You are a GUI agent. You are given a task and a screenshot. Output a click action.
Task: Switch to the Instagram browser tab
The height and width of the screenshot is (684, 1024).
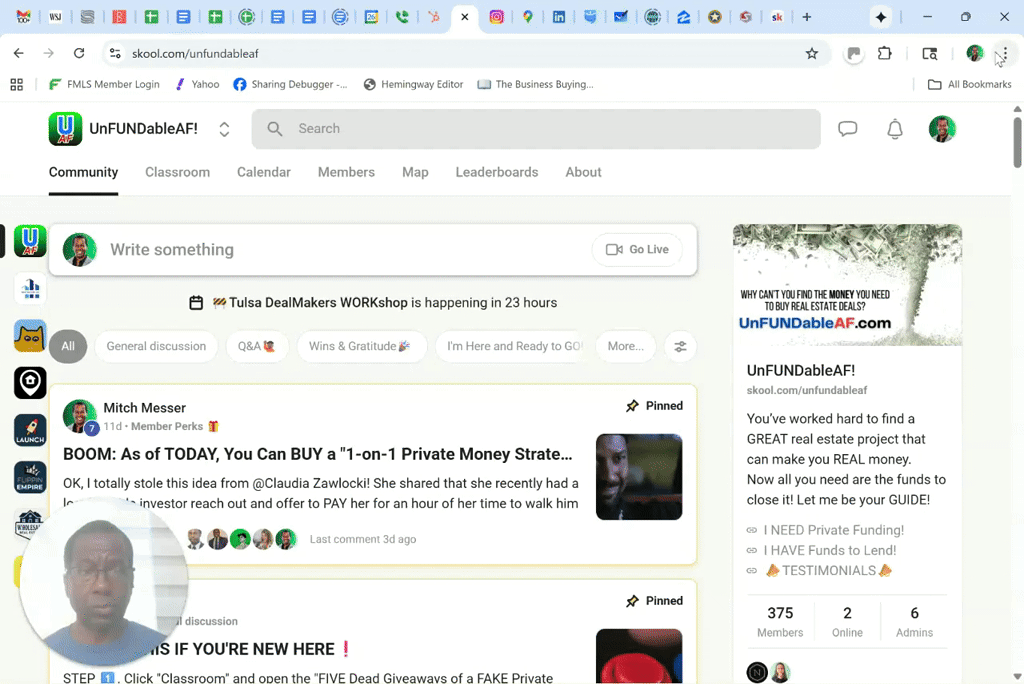(496, 18)
